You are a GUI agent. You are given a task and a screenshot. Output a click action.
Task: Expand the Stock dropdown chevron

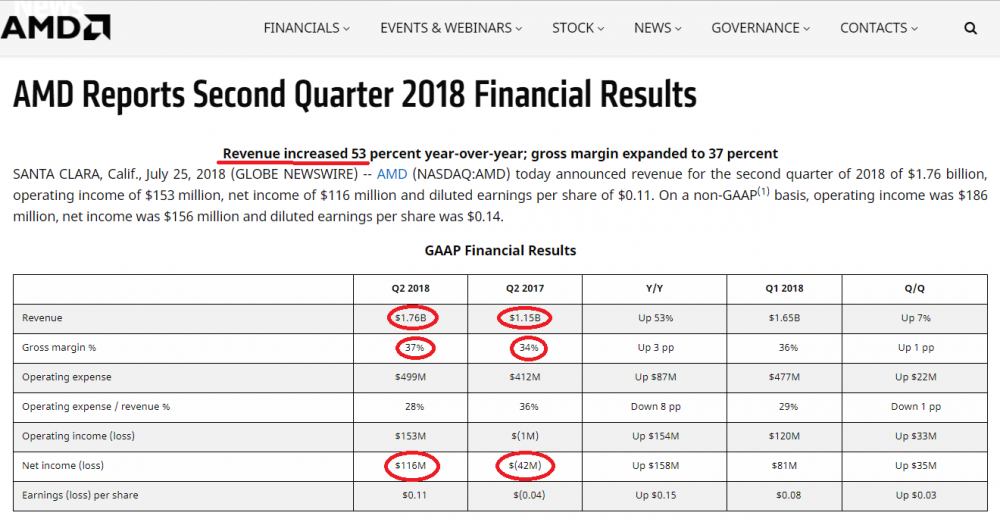click(x=600, y=29)
